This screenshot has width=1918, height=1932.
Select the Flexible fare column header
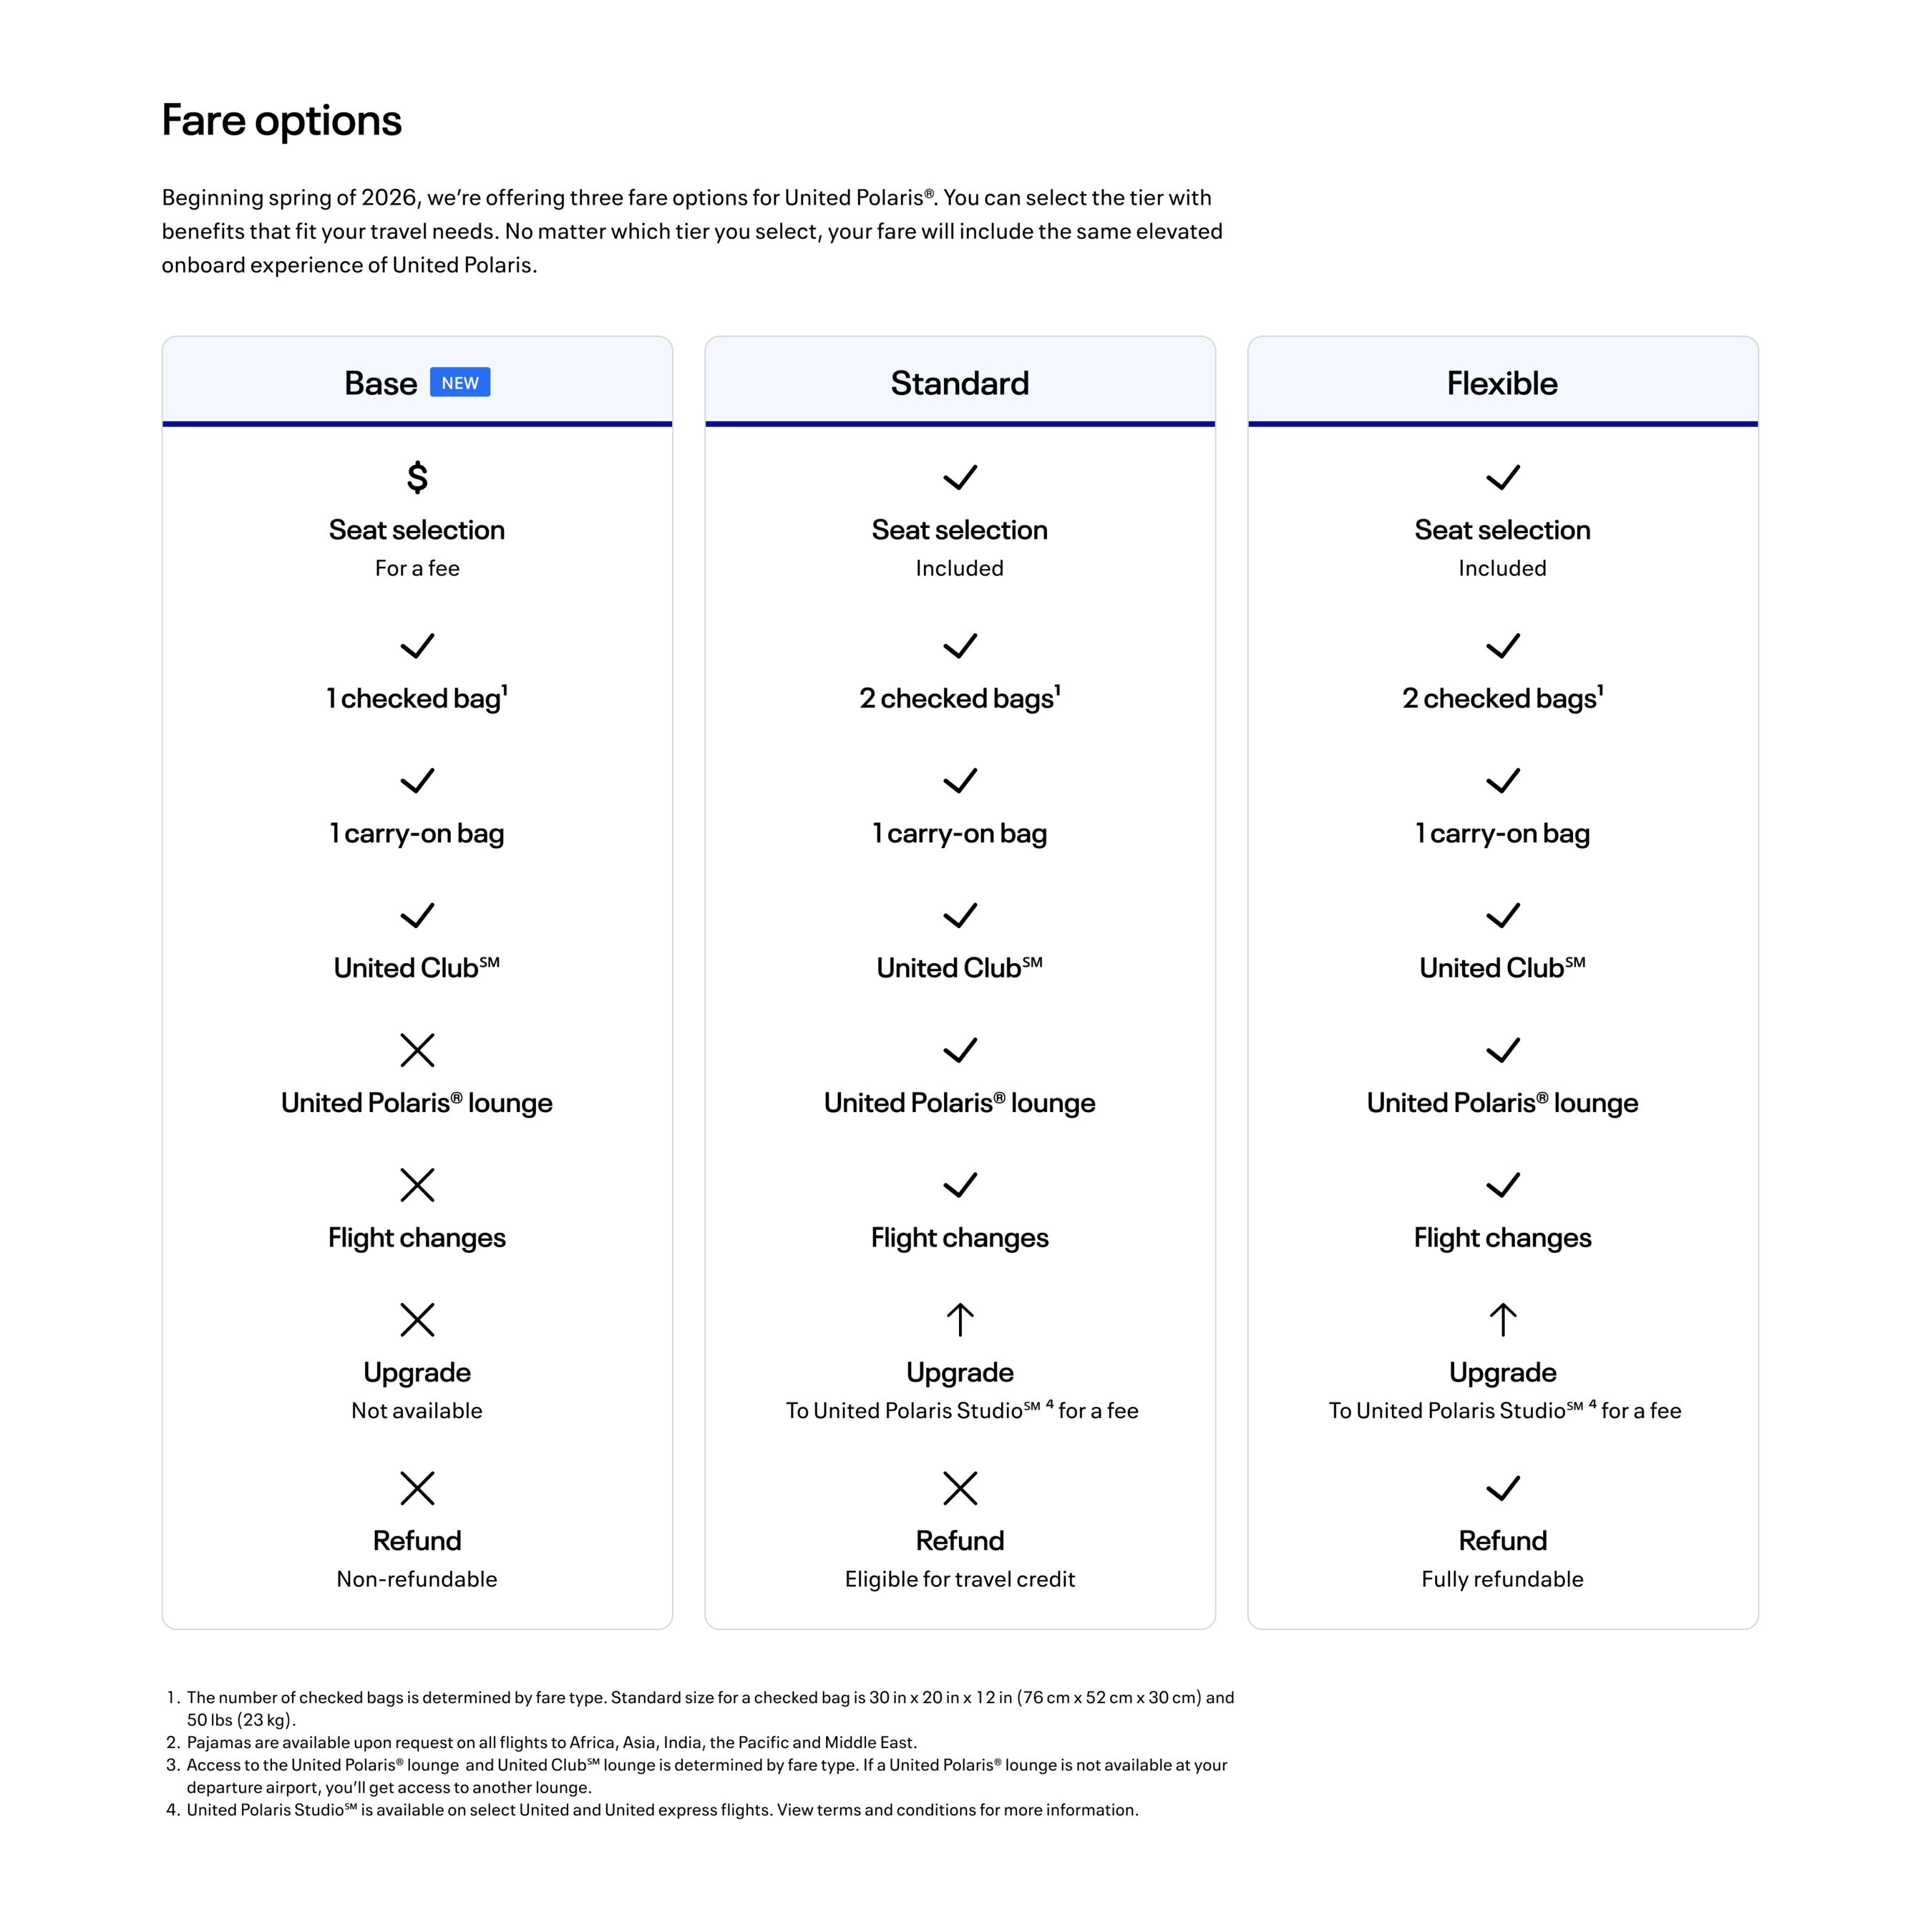(x=1502, y=383)
